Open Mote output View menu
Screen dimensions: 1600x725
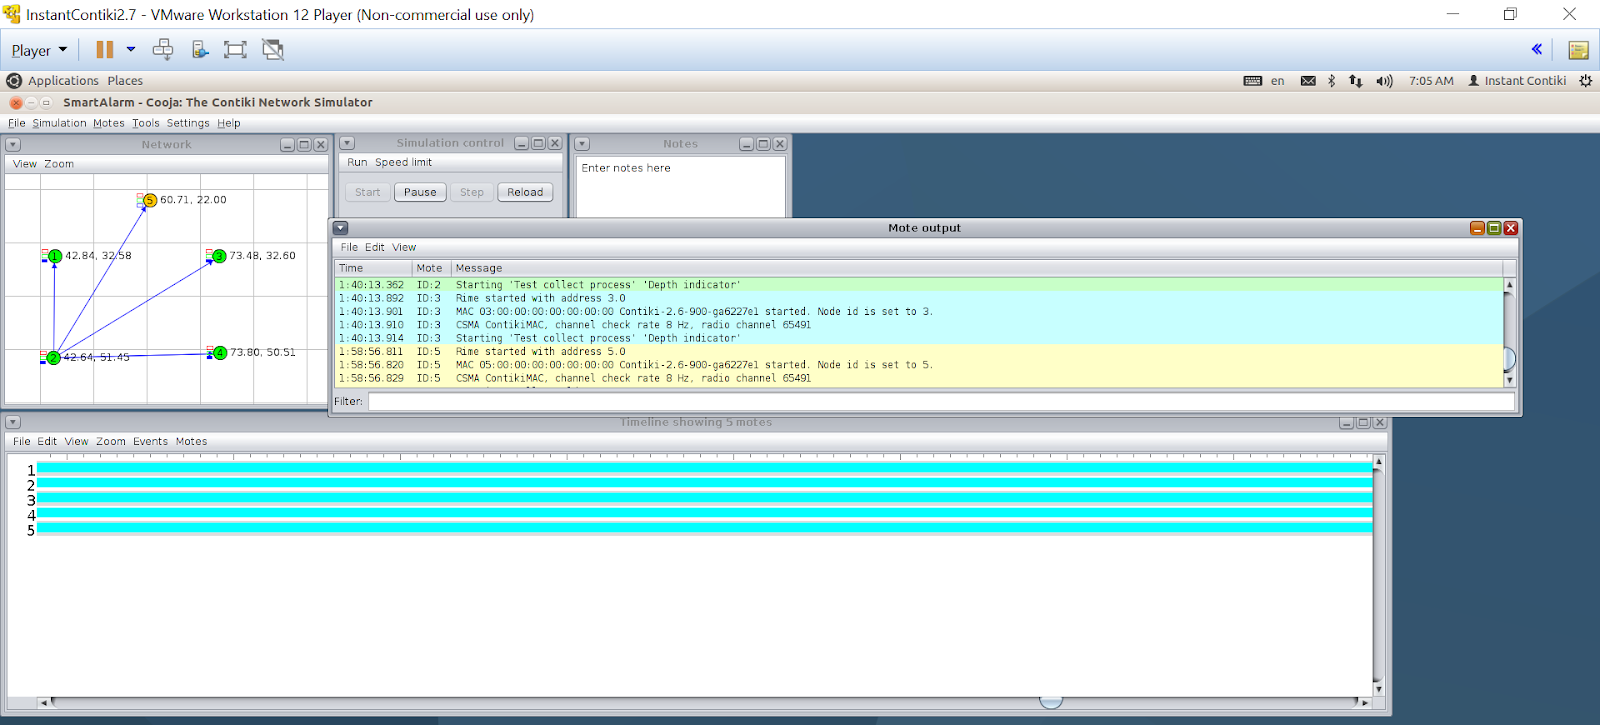tap(404, 247)
